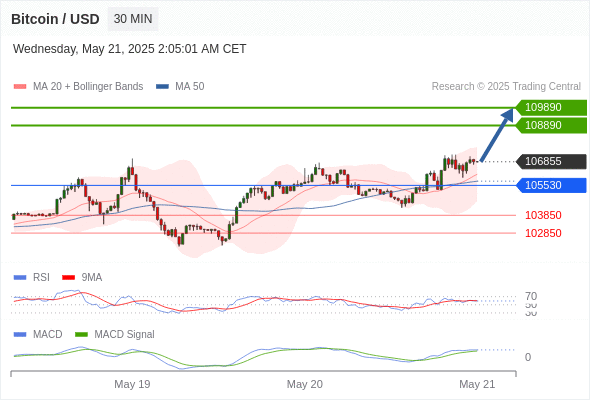Click the 102850 red support label
Screen dimensions: 590x400
(x=543, y=233)
